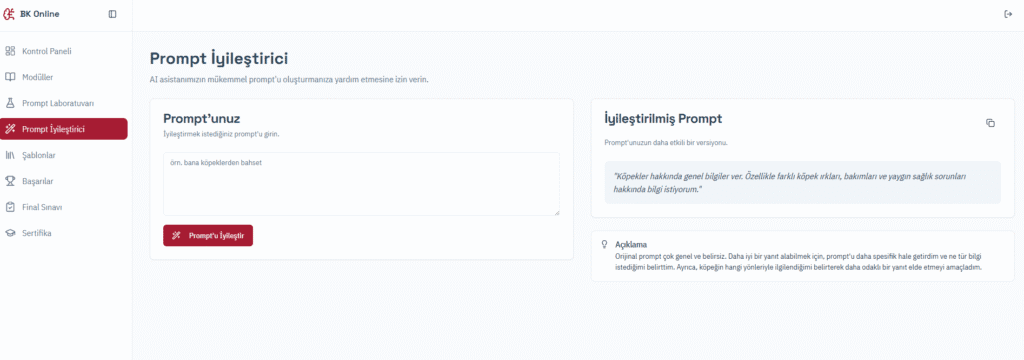Click the lightbulb icon beside Açıklama
1024x360 pixels.
(x=604, y=244)
